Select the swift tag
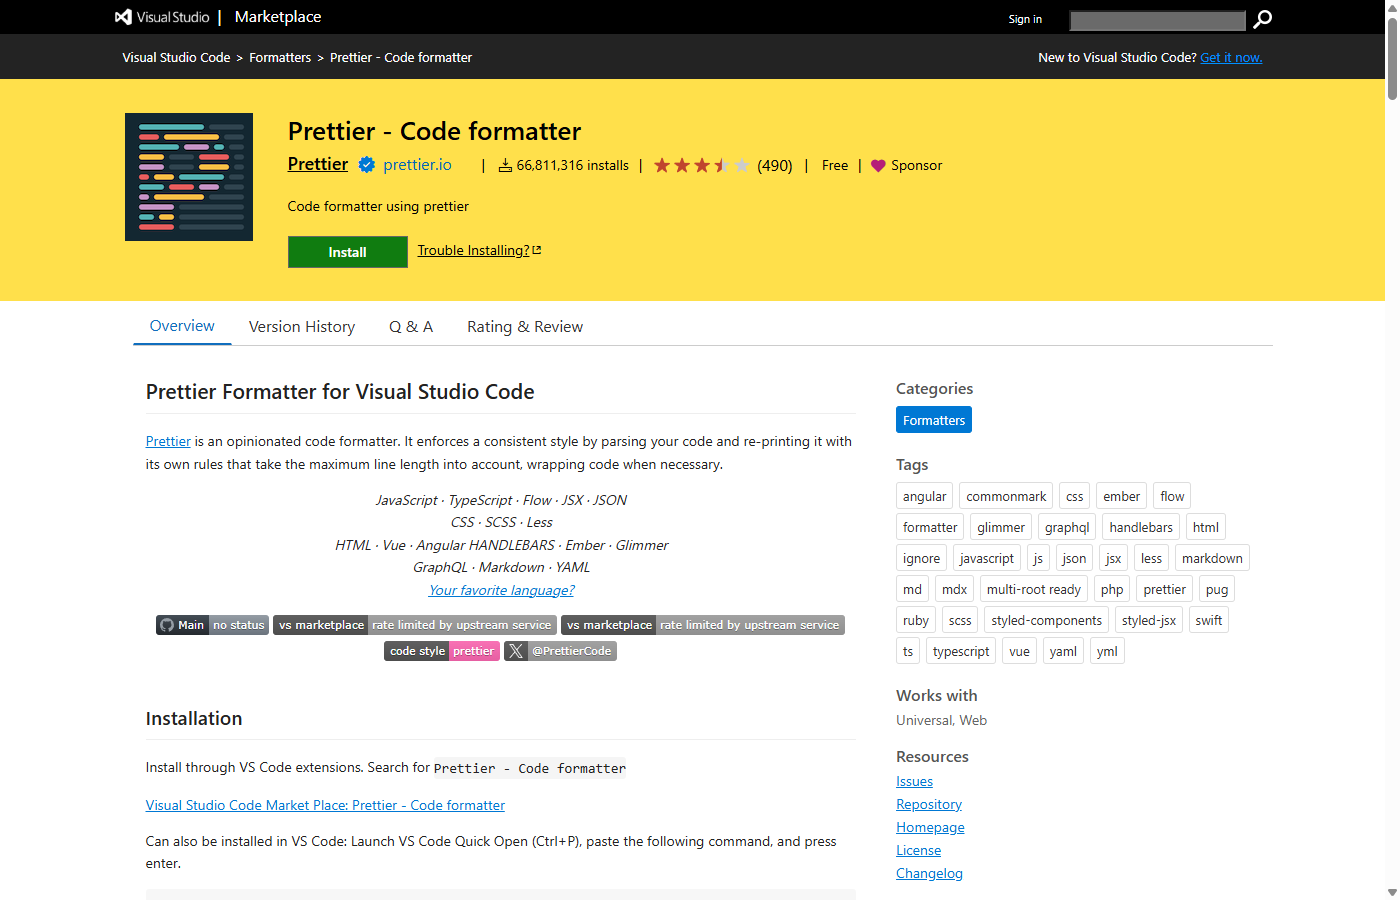This screenshot has height=900, width=1400. click(x=1208, y=620)
